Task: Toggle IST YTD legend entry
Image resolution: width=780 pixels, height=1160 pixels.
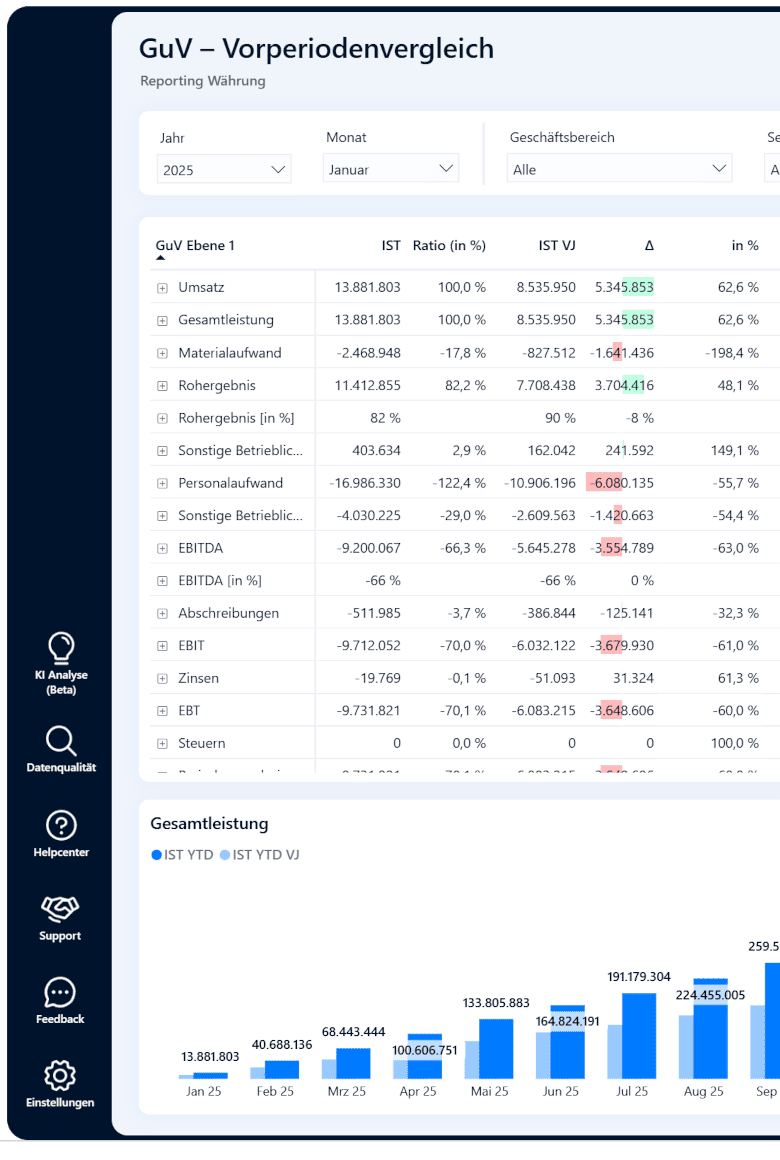Action: (x=182, y=854)
